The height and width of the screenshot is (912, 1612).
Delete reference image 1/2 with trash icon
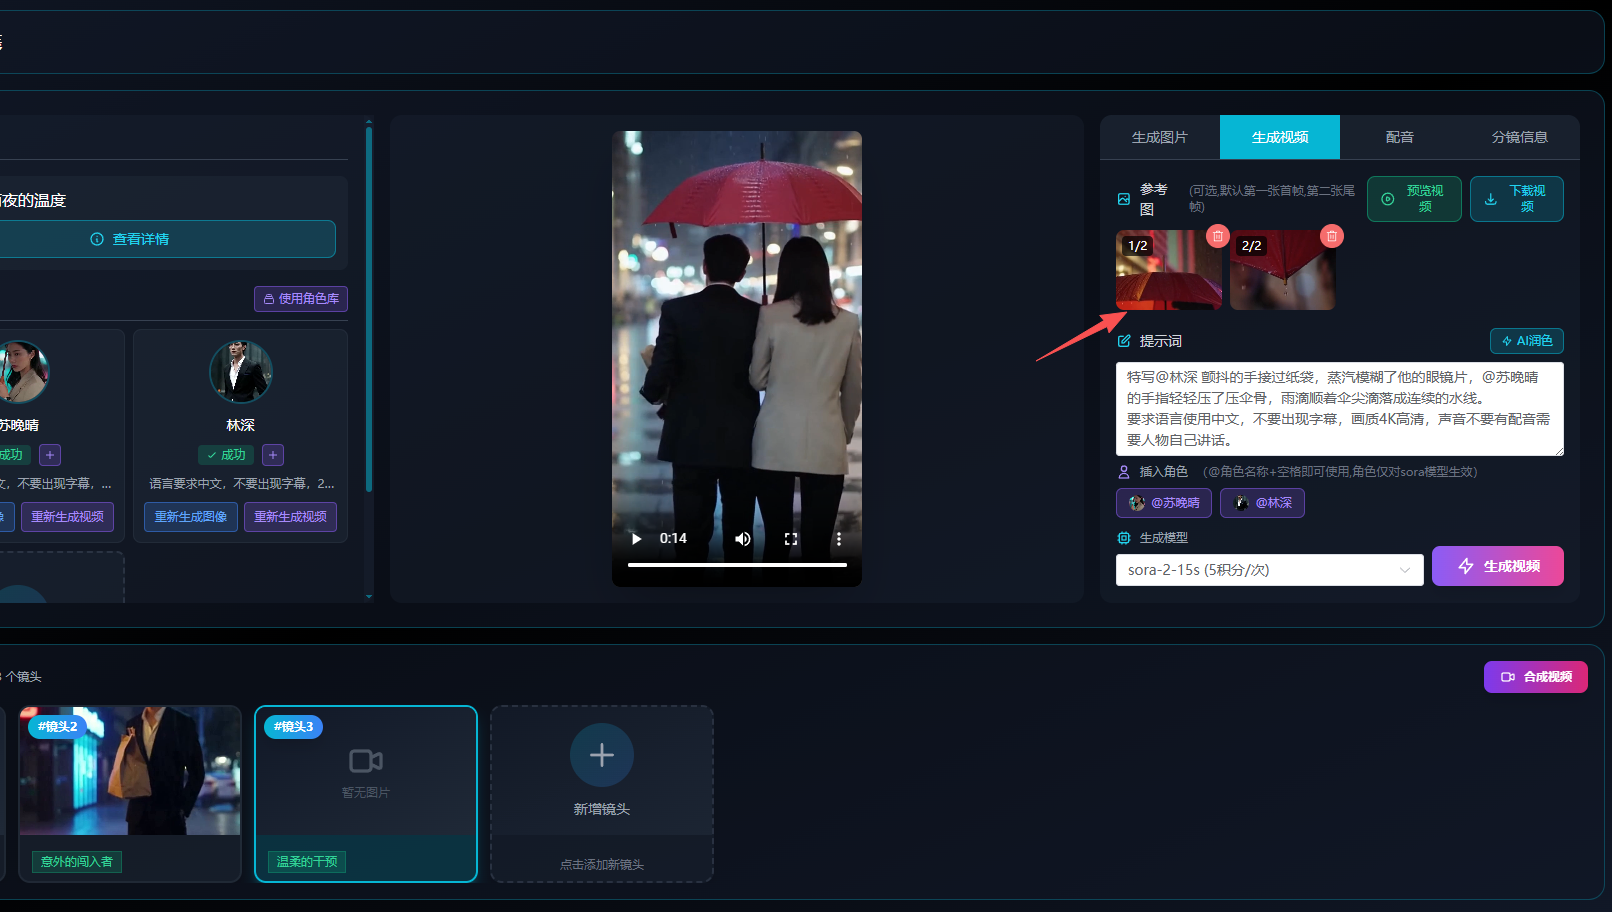point(1217,236)
